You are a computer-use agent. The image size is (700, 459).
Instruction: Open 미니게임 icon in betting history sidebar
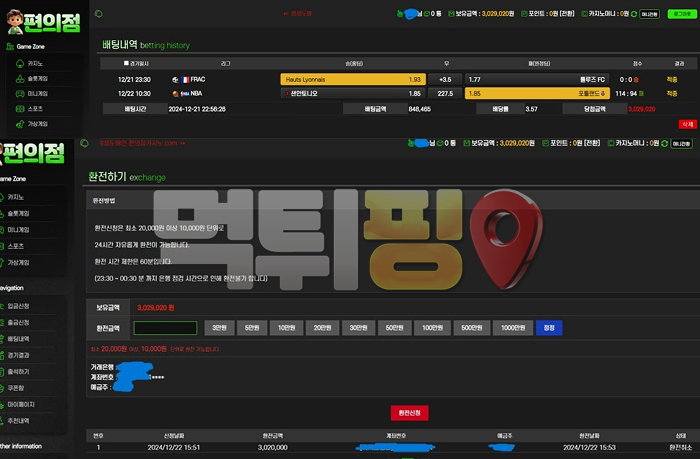(x=20, y=94)
